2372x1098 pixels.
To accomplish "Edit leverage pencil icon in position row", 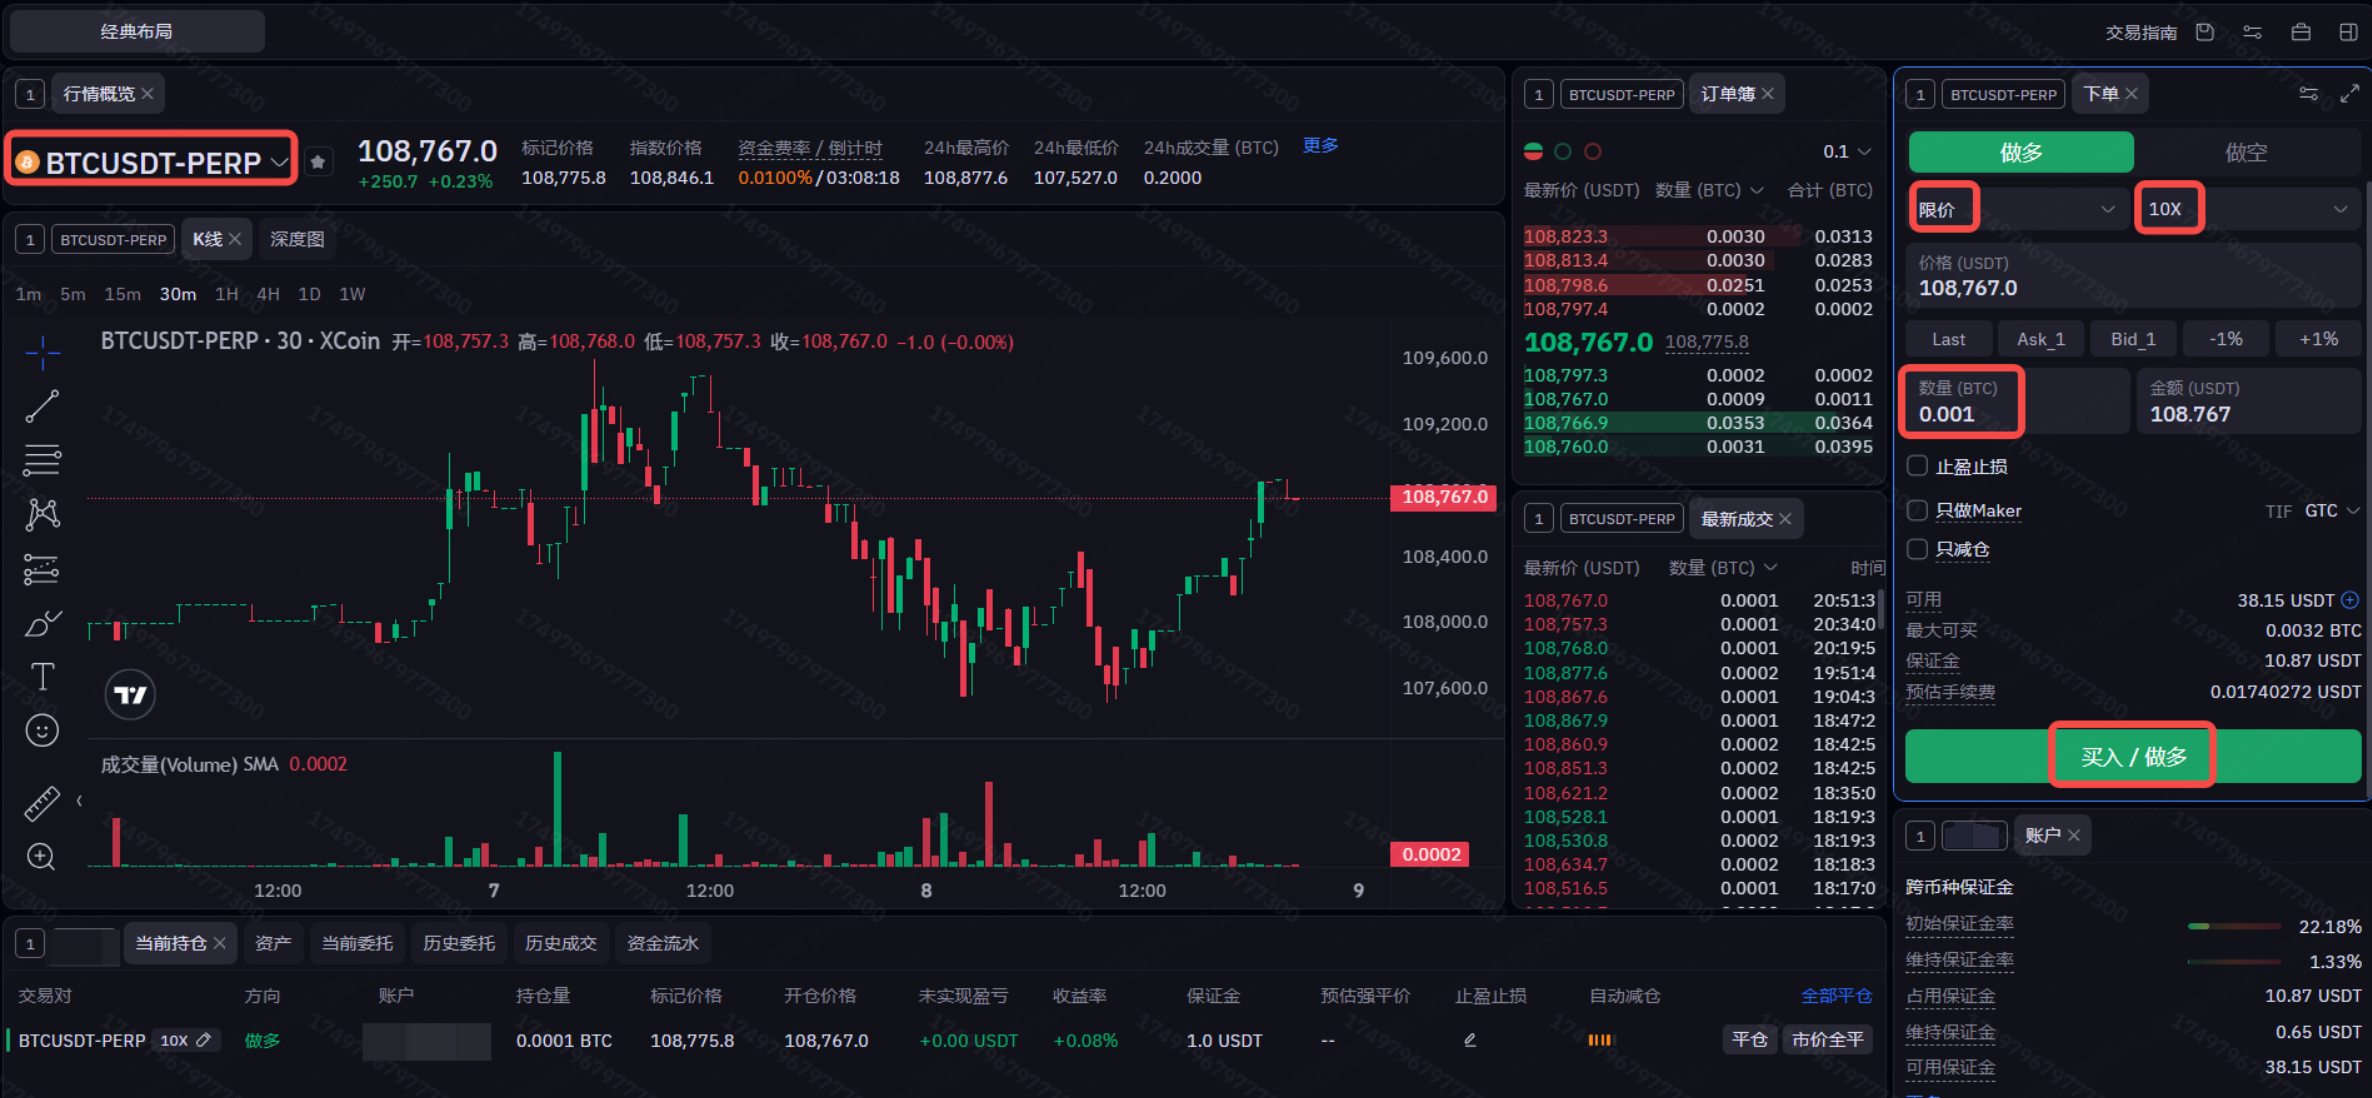I will pos(204,1040).
